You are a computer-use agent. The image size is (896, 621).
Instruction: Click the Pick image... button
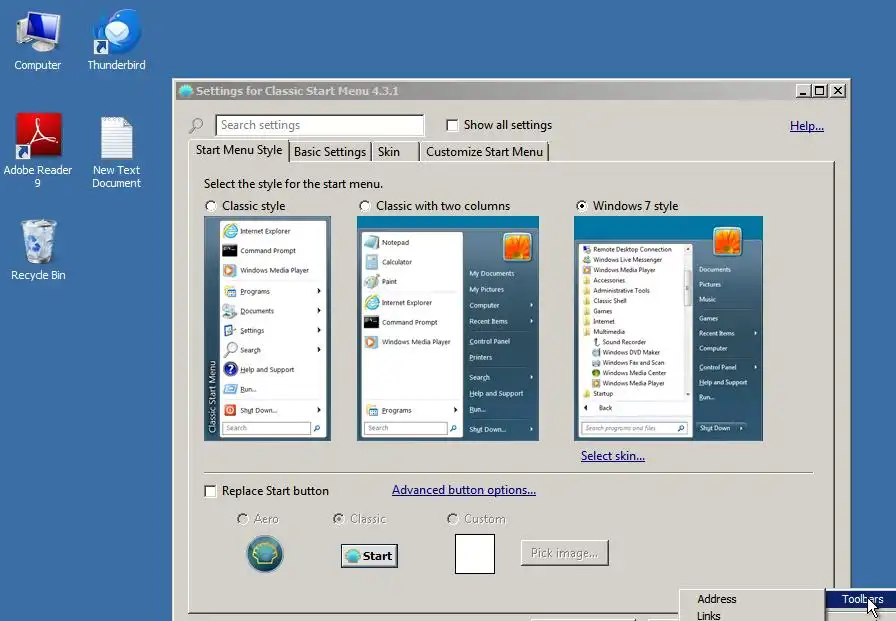(x=565, y=553)
